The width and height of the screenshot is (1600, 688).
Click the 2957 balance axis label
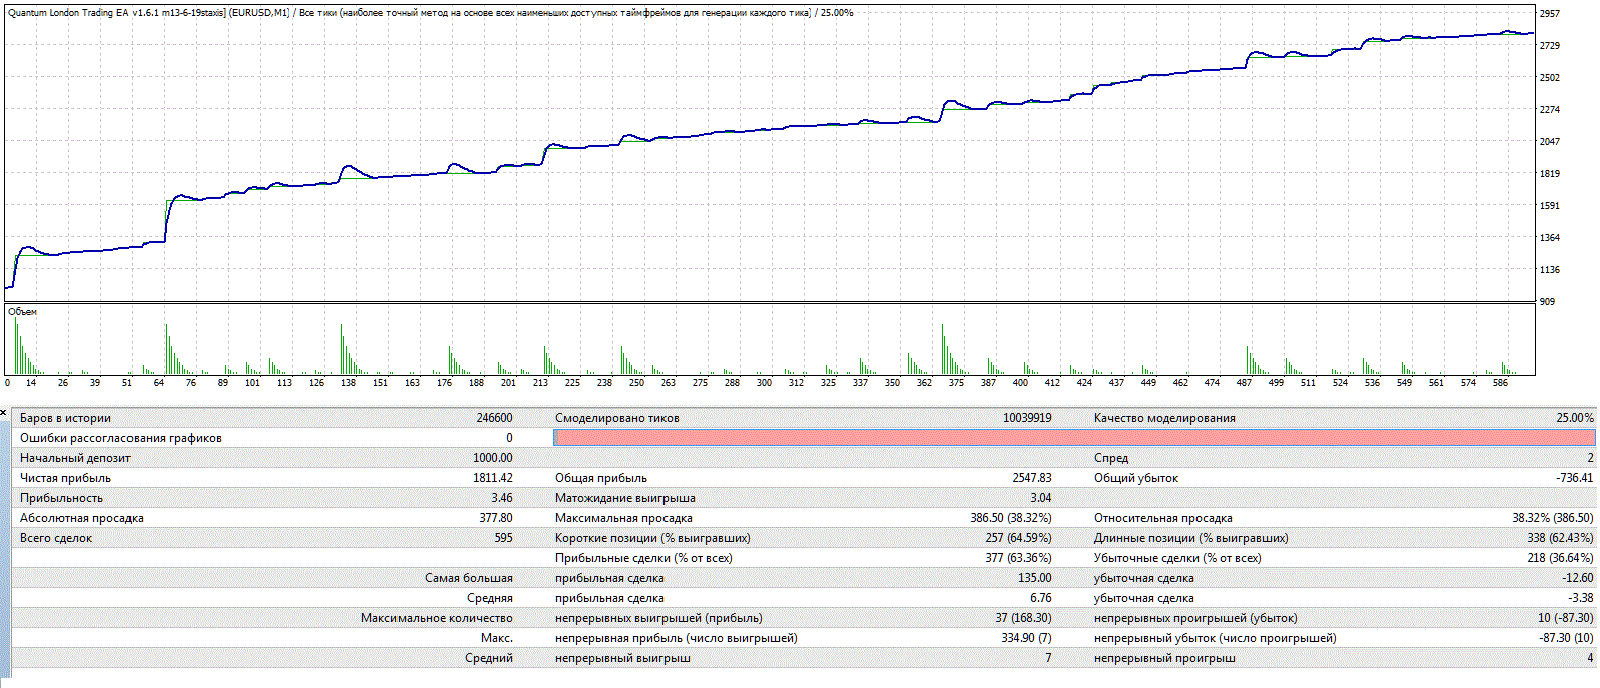(x=1549, y=14)
